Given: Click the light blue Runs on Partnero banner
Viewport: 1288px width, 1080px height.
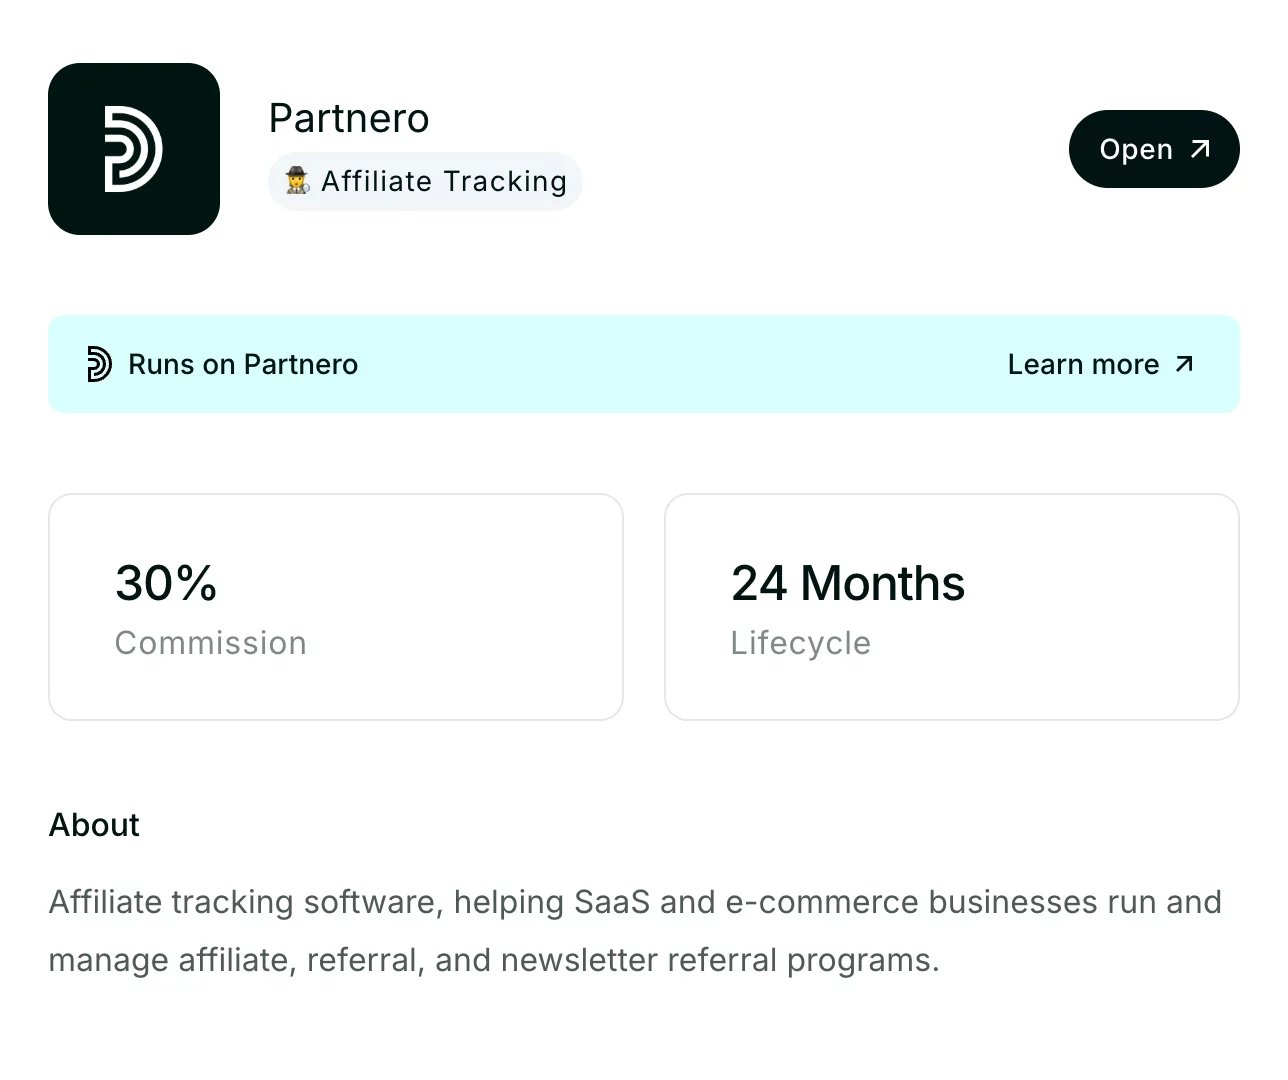Looking at the screenshot, I should coord(644,364).
